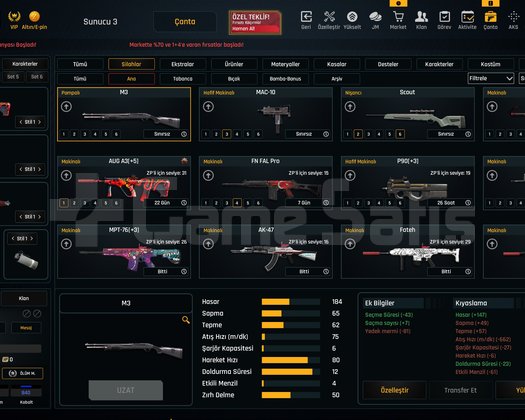Click the UZAT extend button
The image size is (525, 420).
click(x=126, y=390)
